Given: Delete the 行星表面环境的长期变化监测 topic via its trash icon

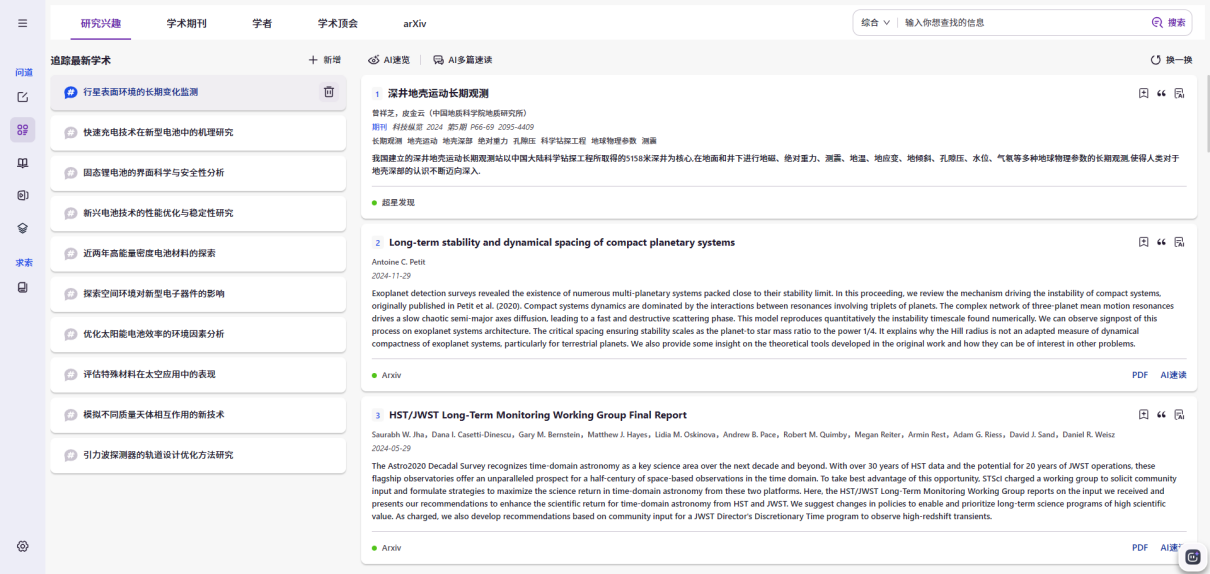Looking at the screenshot, I should (328, 92).
